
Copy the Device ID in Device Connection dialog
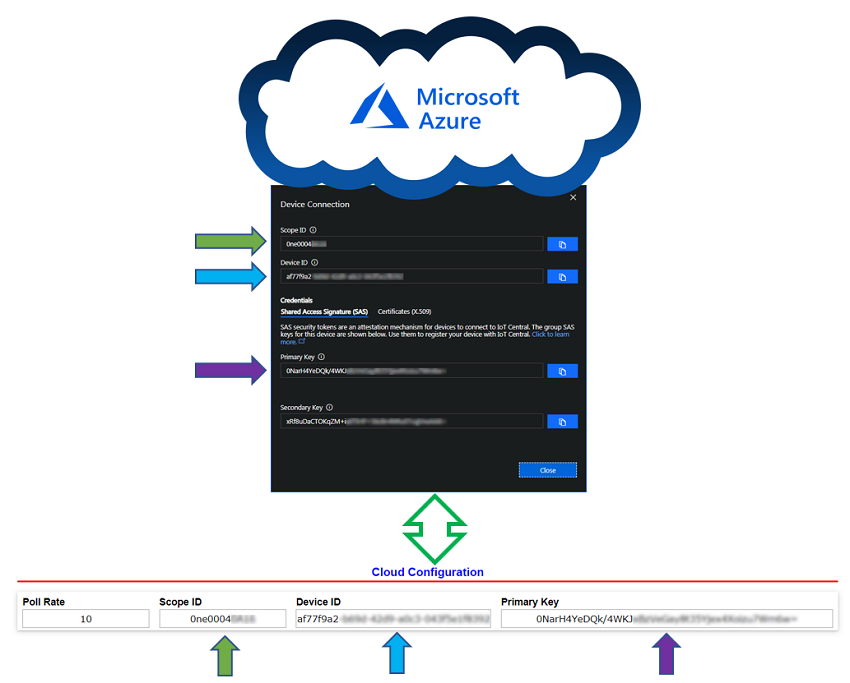point(562,277)
